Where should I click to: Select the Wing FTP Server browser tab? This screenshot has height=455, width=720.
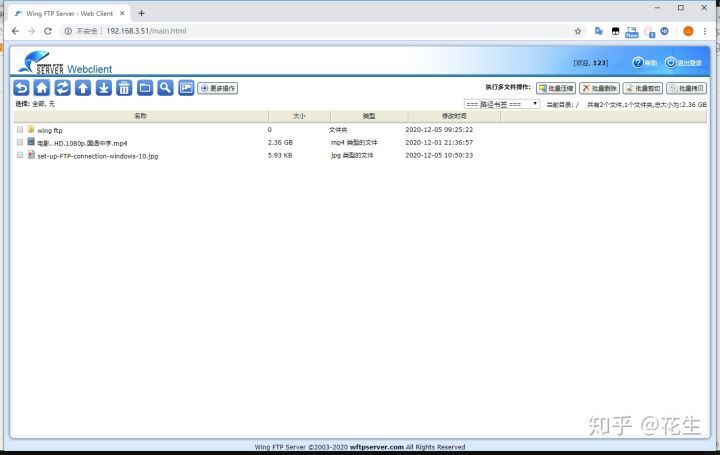tap(69, 14)
